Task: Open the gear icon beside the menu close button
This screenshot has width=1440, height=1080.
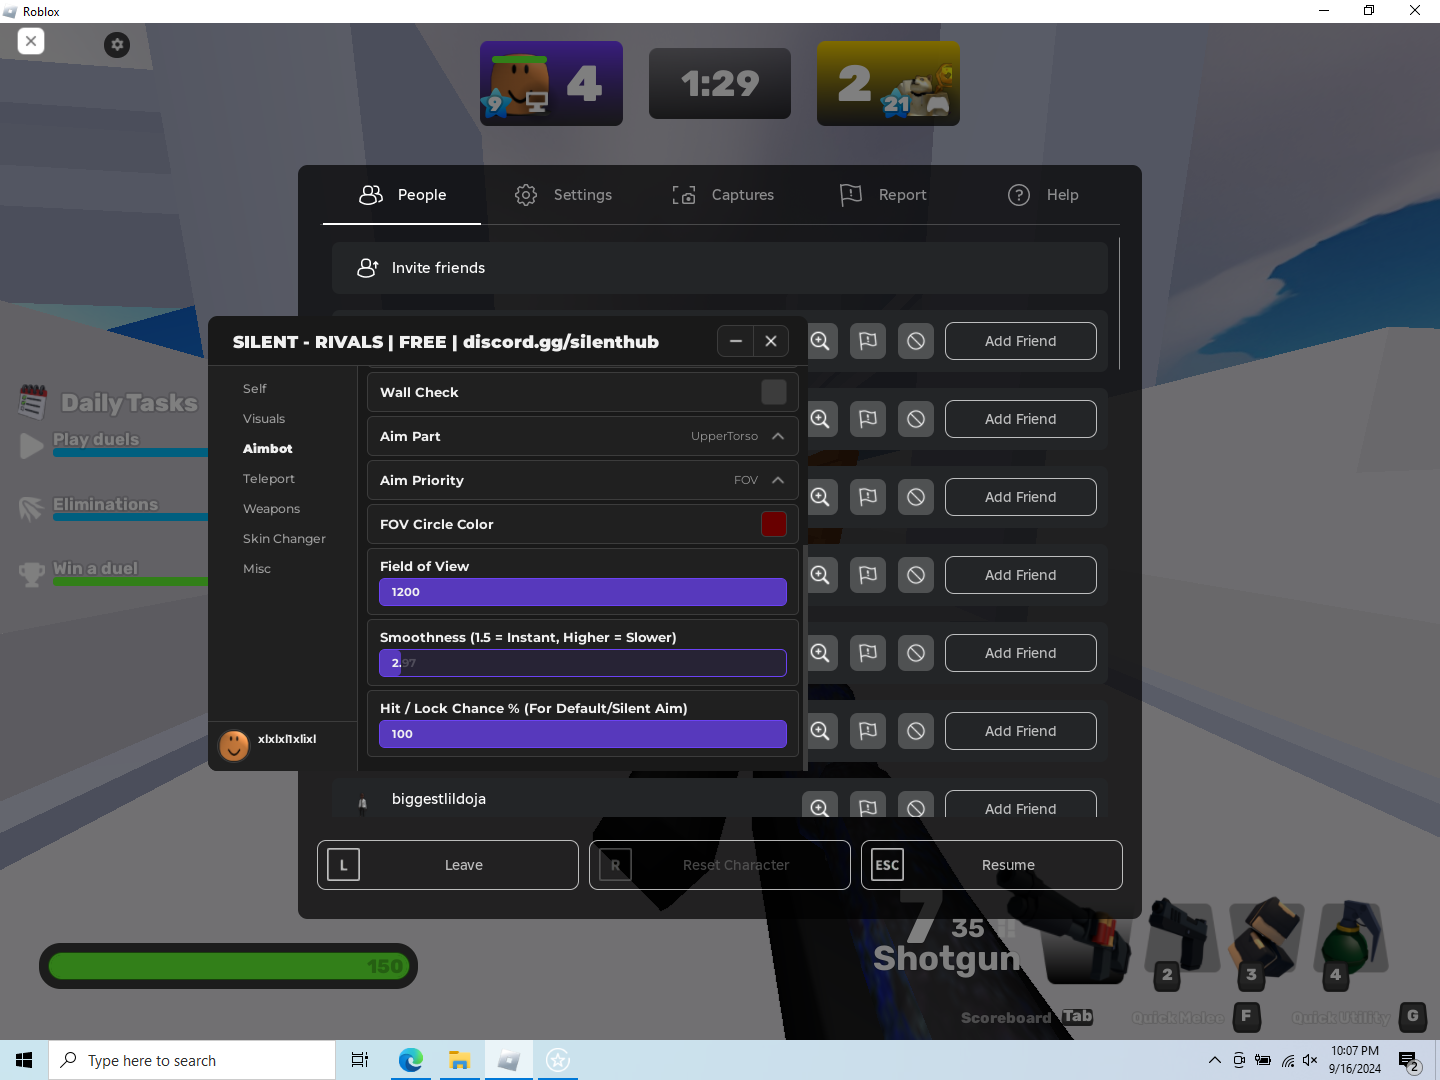Action: [117, 44]
